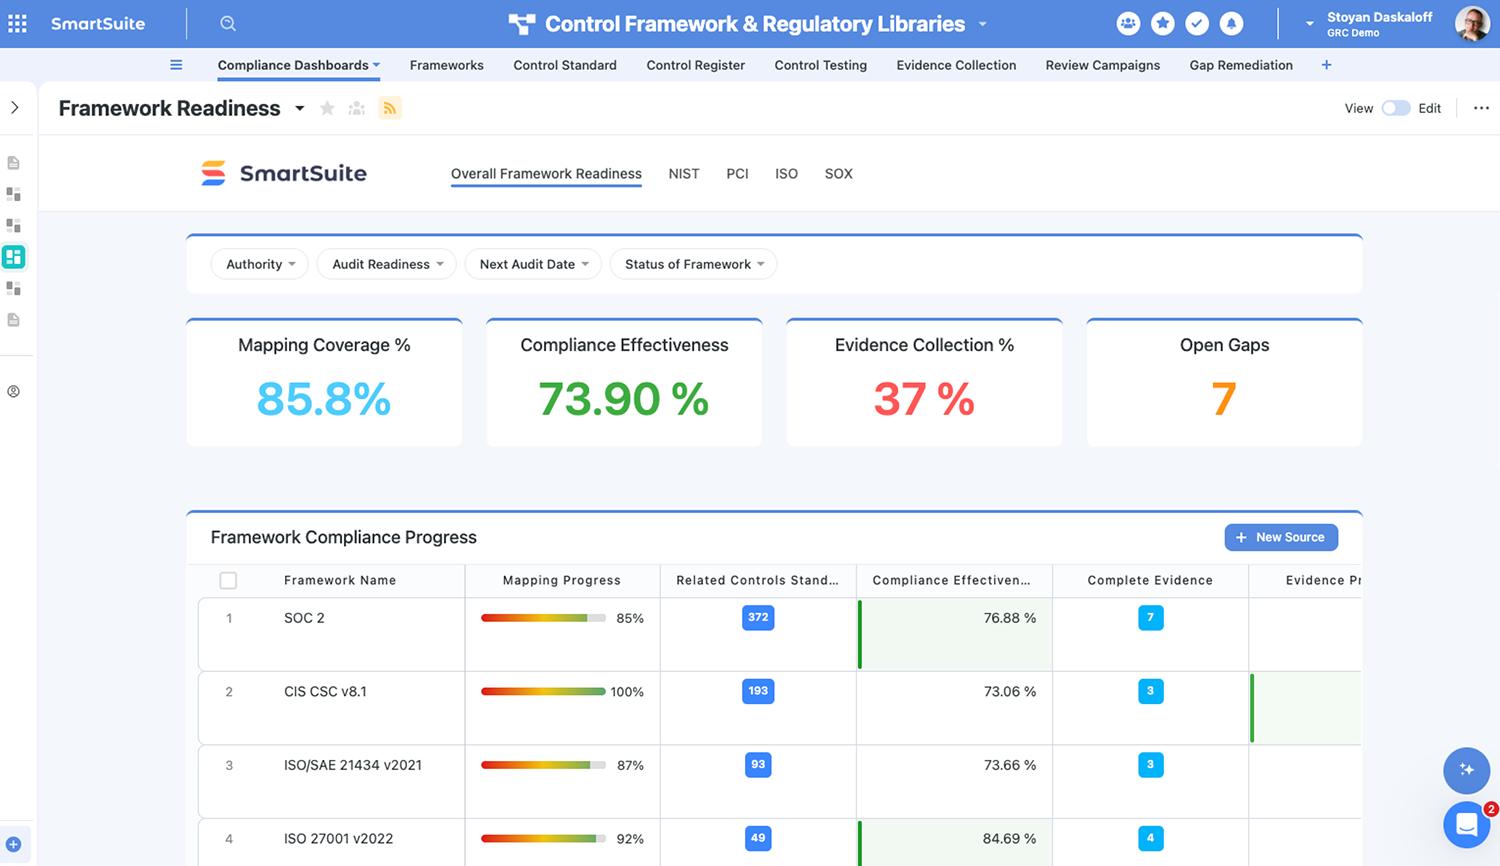Open the AI sparkle assistant button
Screen dimensions: 1500x866
1466,769
